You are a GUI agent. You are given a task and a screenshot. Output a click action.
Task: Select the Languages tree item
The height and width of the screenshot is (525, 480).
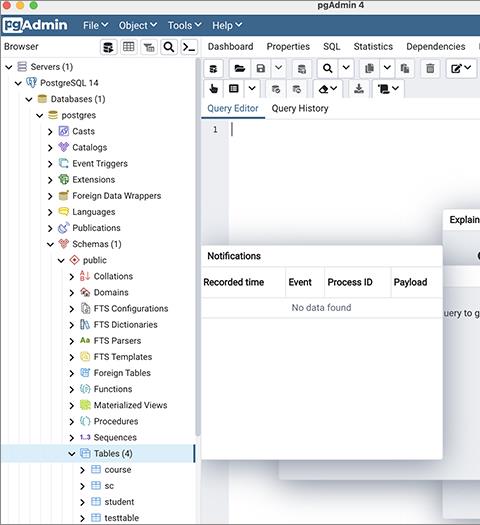pyautogui.click(x=93, y=212)
